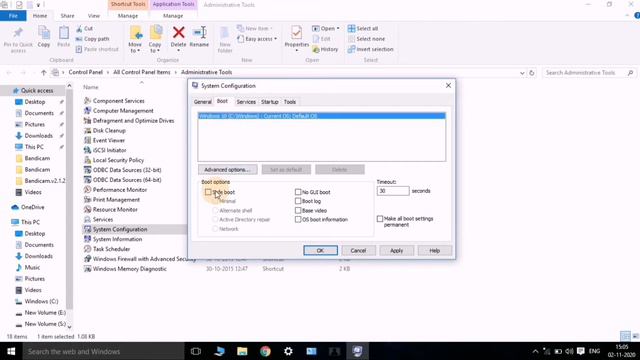640x360 pixels.
Task: Expand the New item dropdown
Action: point(271,29)
